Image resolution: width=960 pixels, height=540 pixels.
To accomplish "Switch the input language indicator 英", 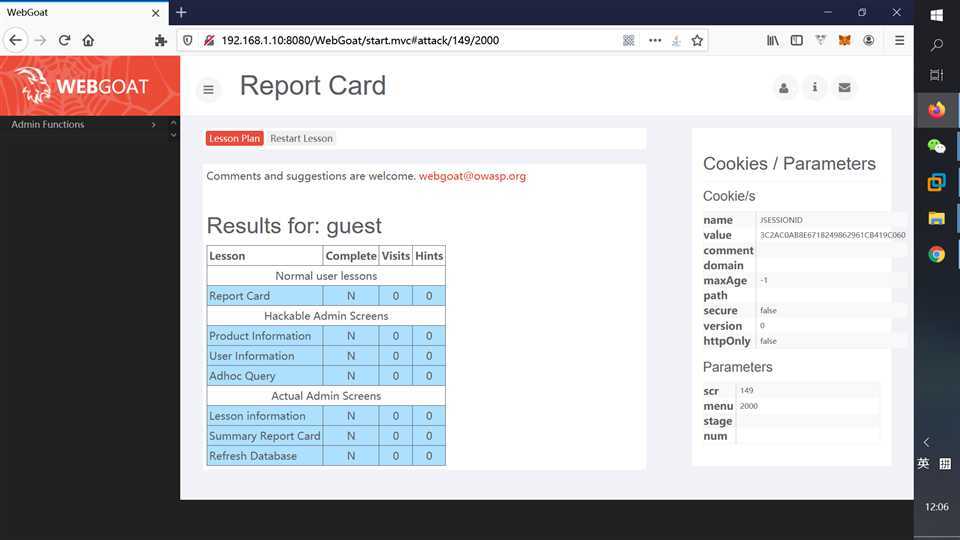I will (923, 463).
